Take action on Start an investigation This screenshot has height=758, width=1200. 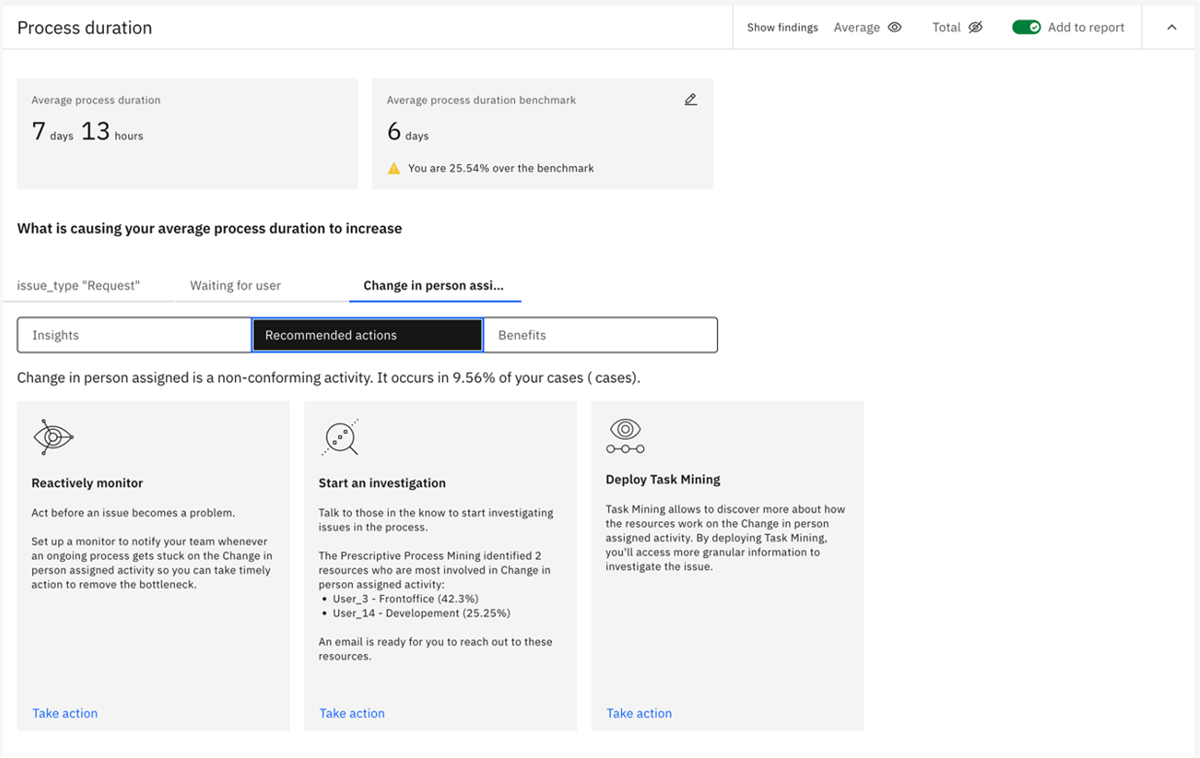click(x=351, y=713)
